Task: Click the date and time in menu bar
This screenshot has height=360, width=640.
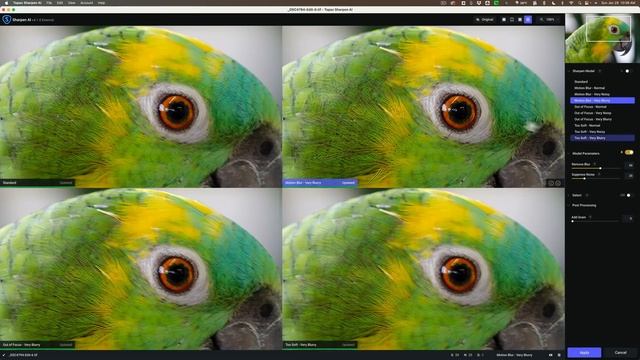Action: point(618,3)
